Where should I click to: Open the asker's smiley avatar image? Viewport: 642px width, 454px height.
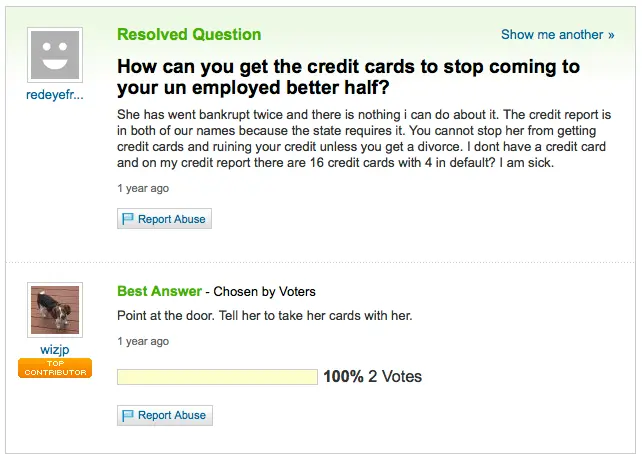[55, 55]
